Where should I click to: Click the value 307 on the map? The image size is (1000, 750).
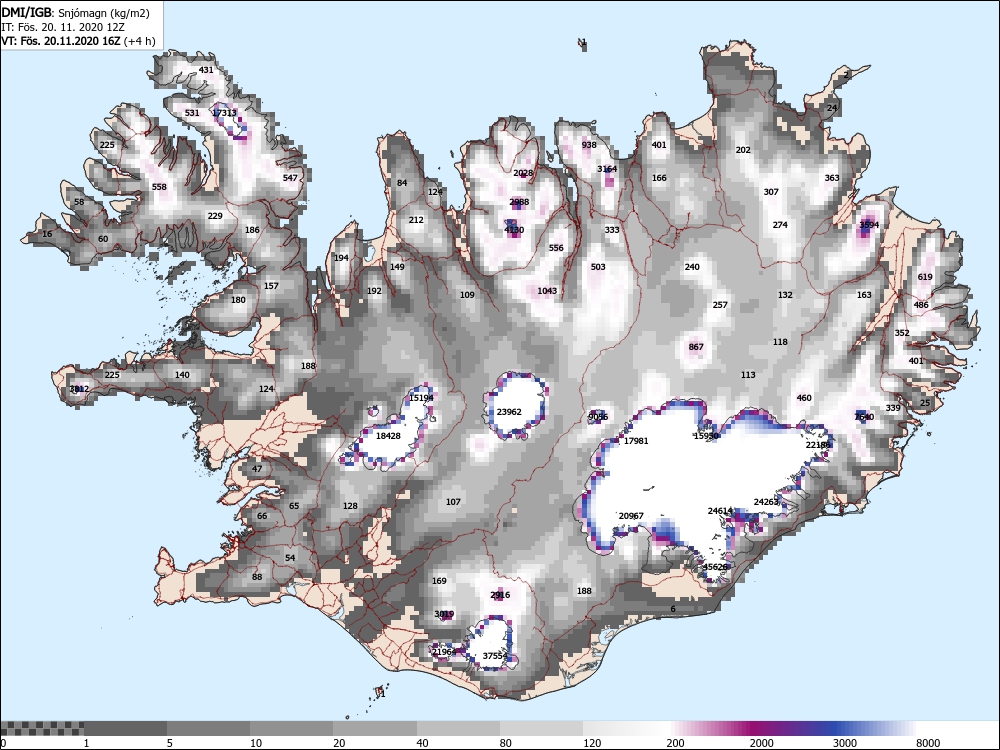[x=771, y=192]
